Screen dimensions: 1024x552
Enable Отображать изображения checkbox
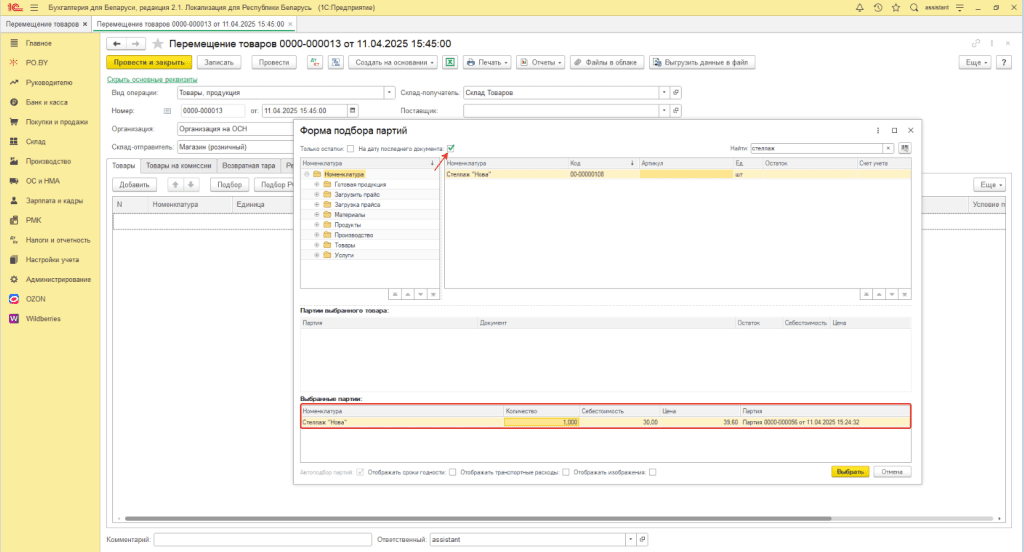[x=653, y=472]
